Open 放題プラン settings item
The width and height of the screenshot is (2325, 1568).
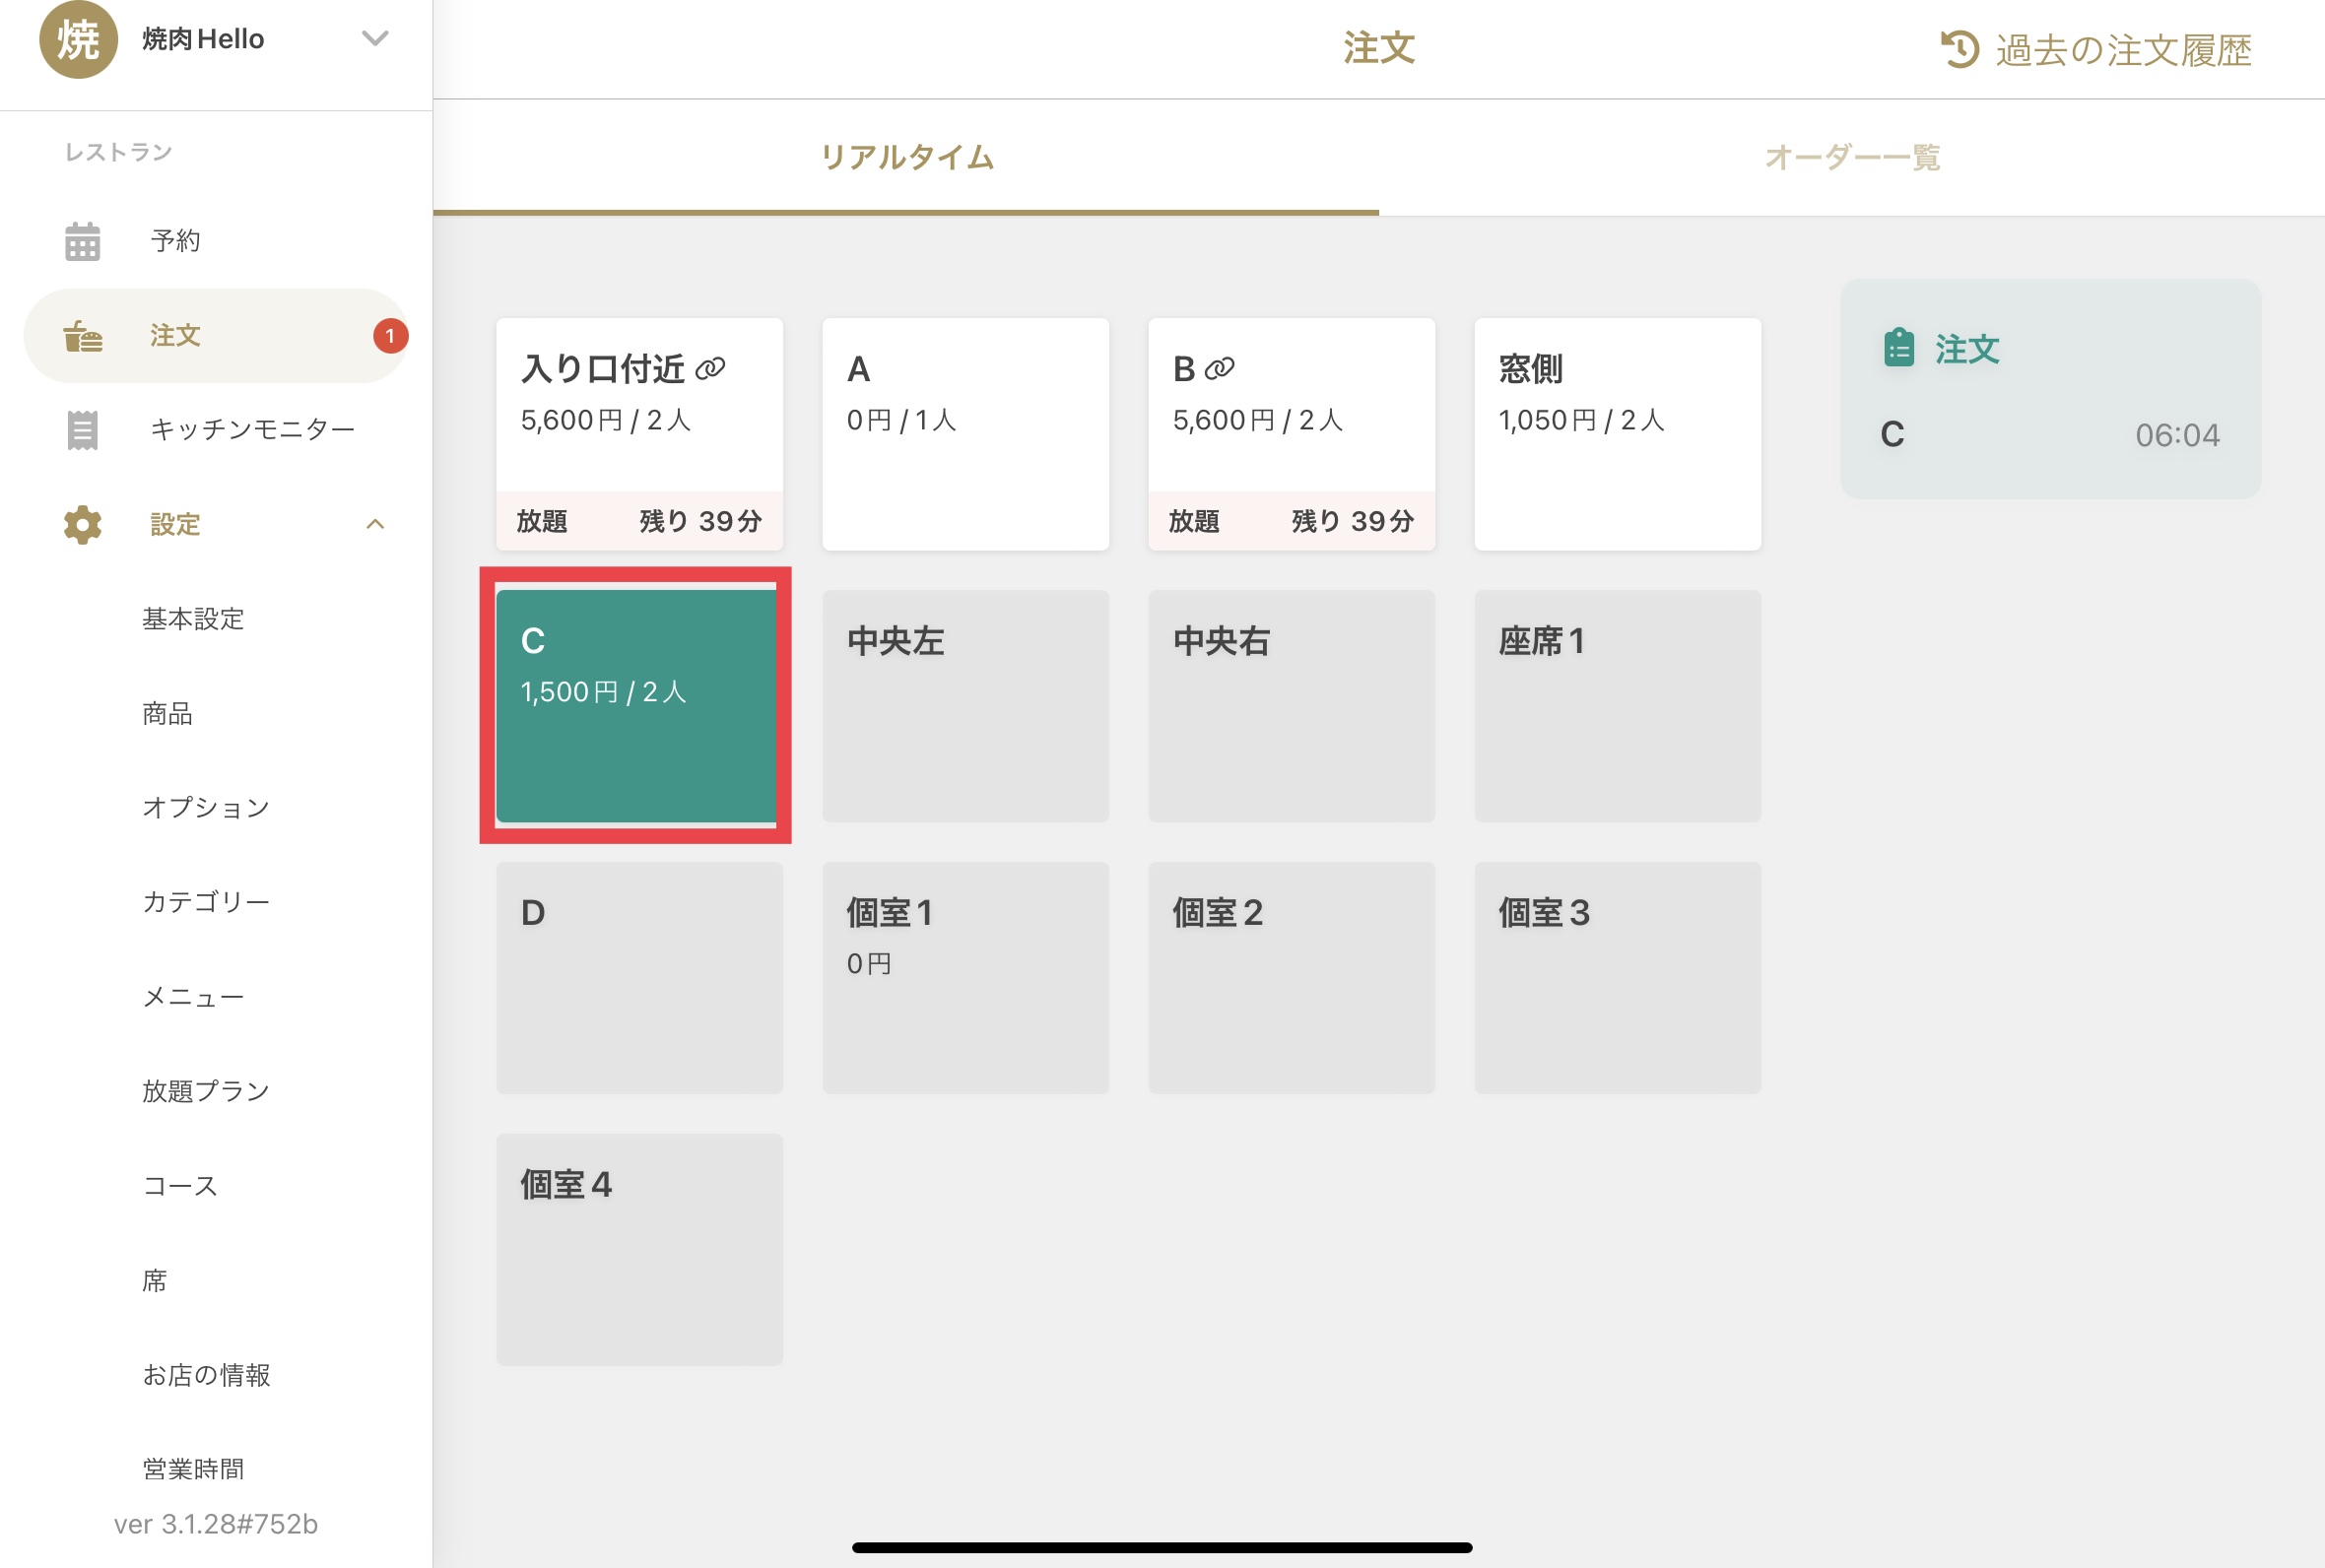[206, 1091]
